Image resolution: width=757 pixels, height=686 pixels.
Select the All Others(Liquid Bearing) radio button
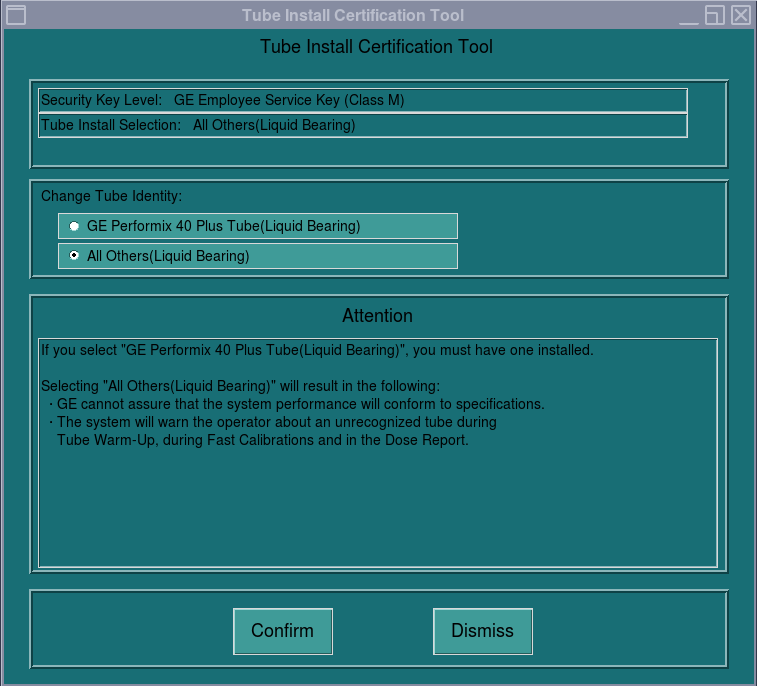(x=74, y=256)
